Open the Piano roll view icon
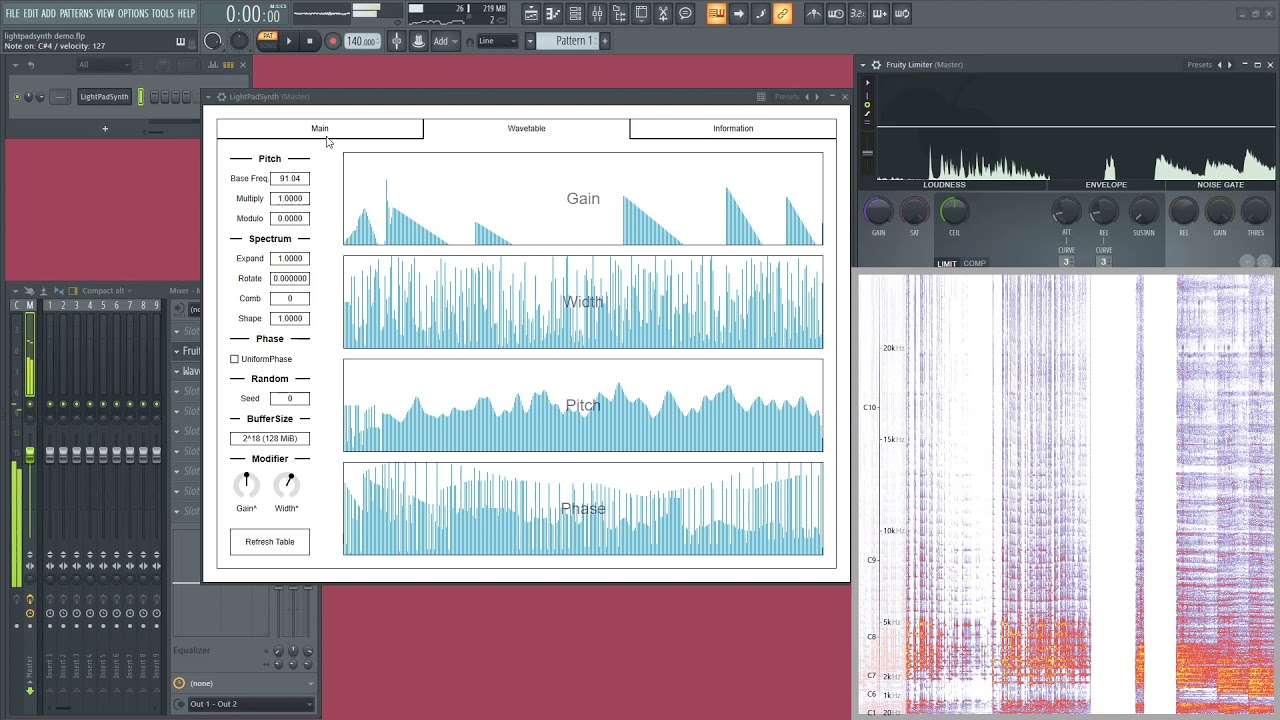Image resolution: width=1280 pixels, height=720 pixels. pos(553,14)
